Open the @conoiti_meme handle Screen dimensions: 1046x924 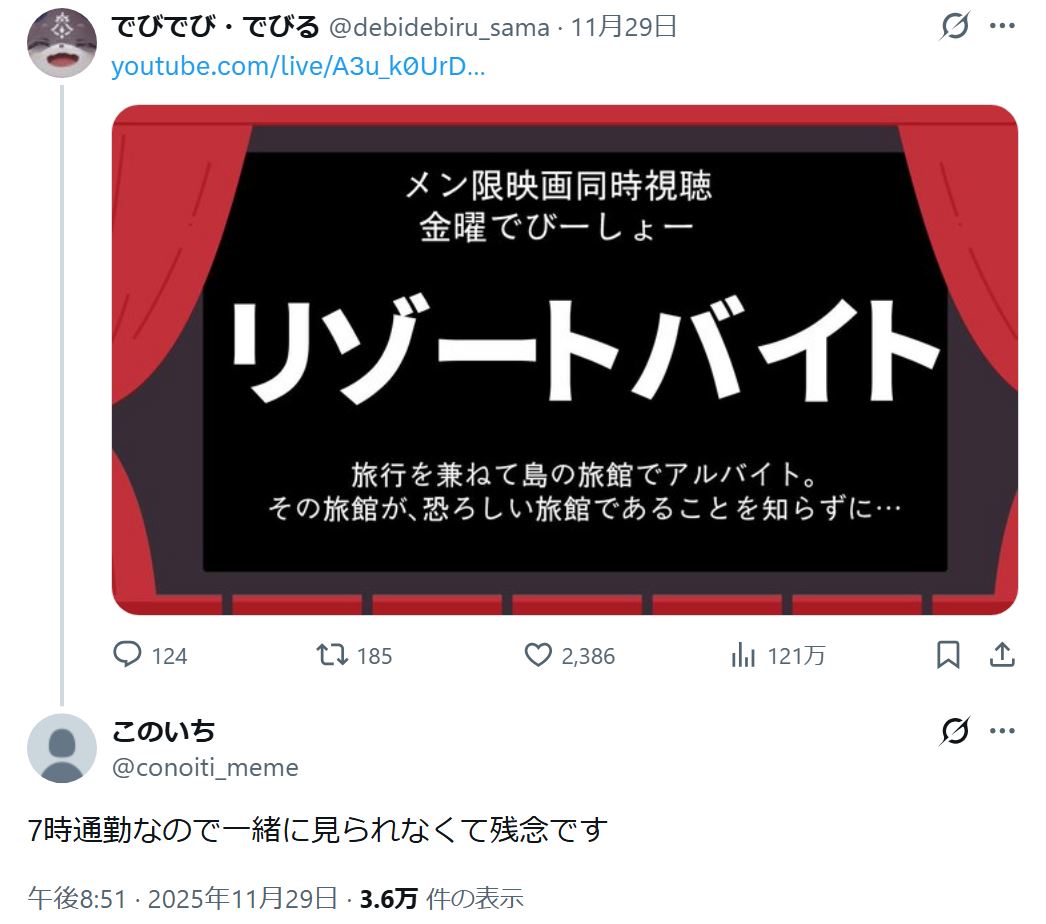tap(205, 767)
